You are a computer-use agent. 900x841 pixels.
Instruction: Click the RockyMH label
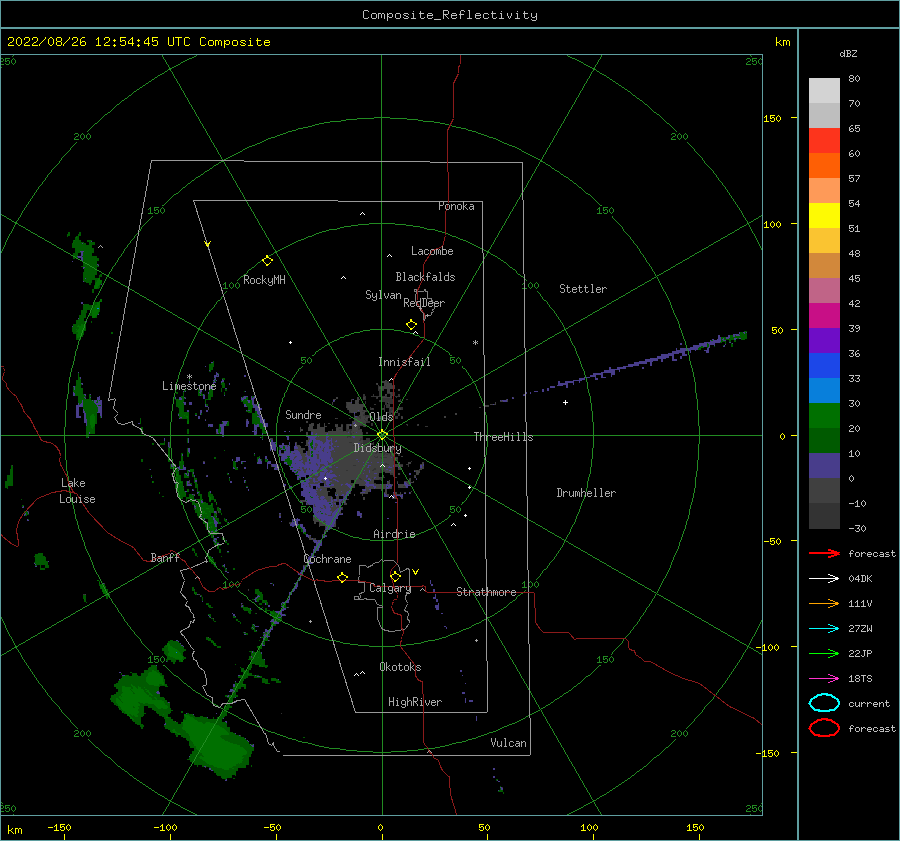[x=264, y=280]
